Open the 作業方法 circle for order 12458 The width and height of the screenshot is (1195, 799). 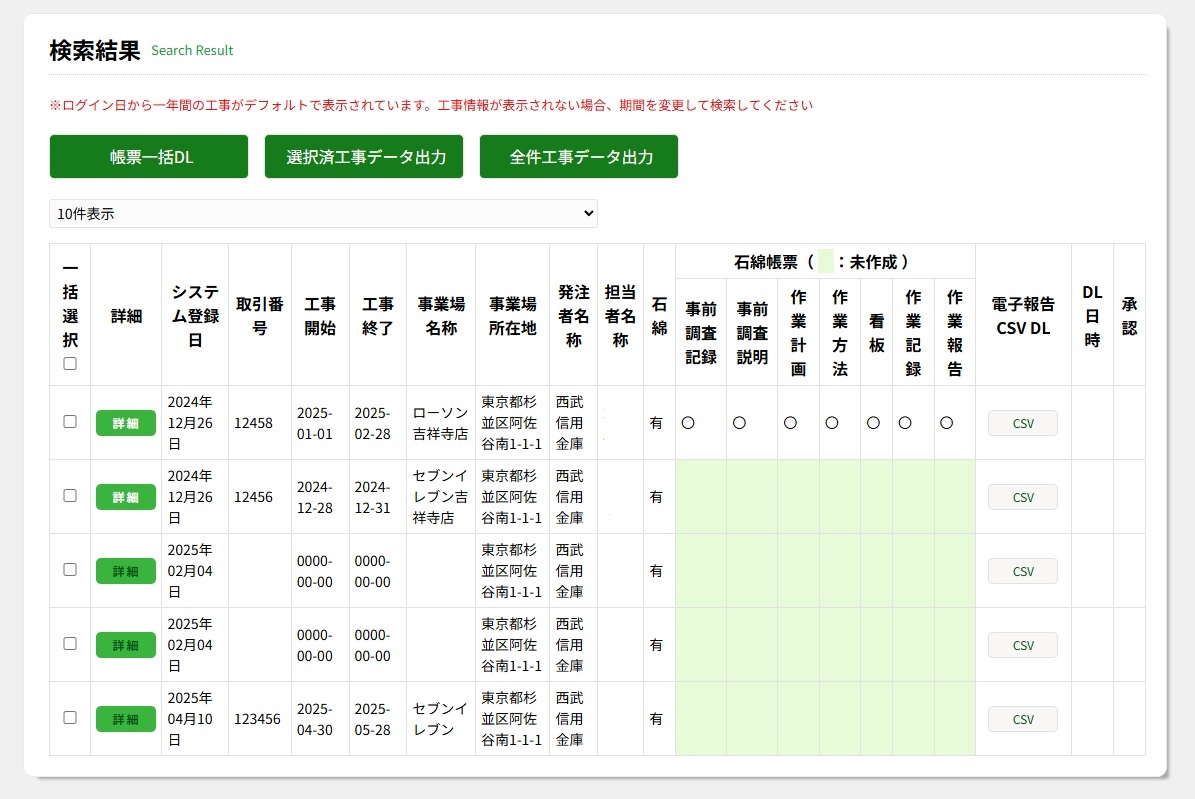832,422
